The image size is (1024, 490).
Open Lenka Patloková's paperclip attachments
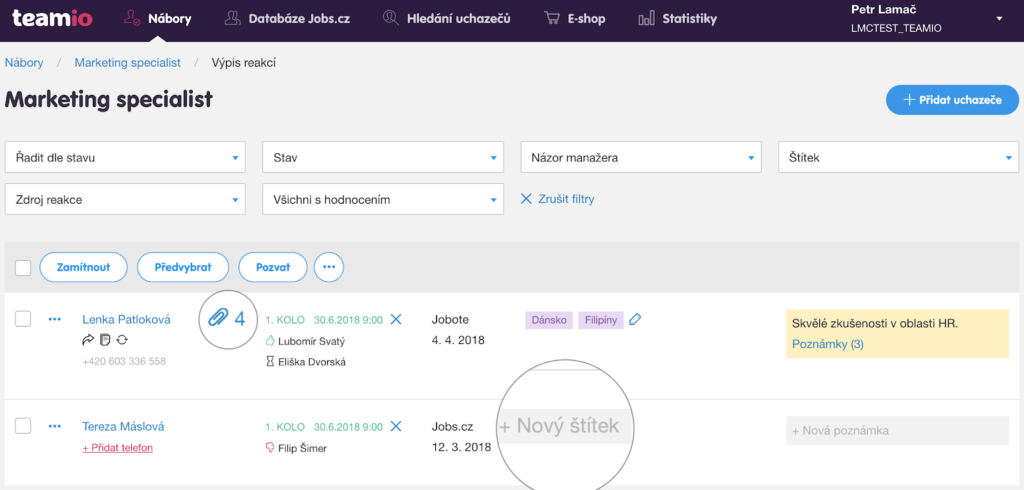pos(226,319)
